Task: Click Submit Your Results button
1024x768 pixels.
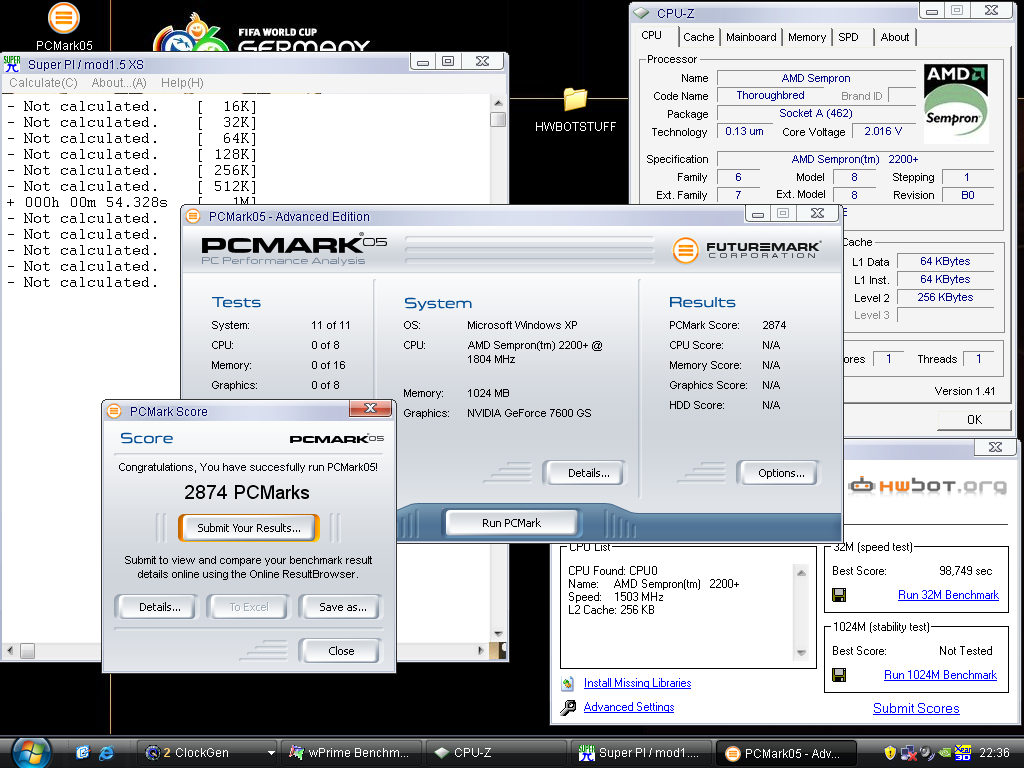Action: [249, 528]
